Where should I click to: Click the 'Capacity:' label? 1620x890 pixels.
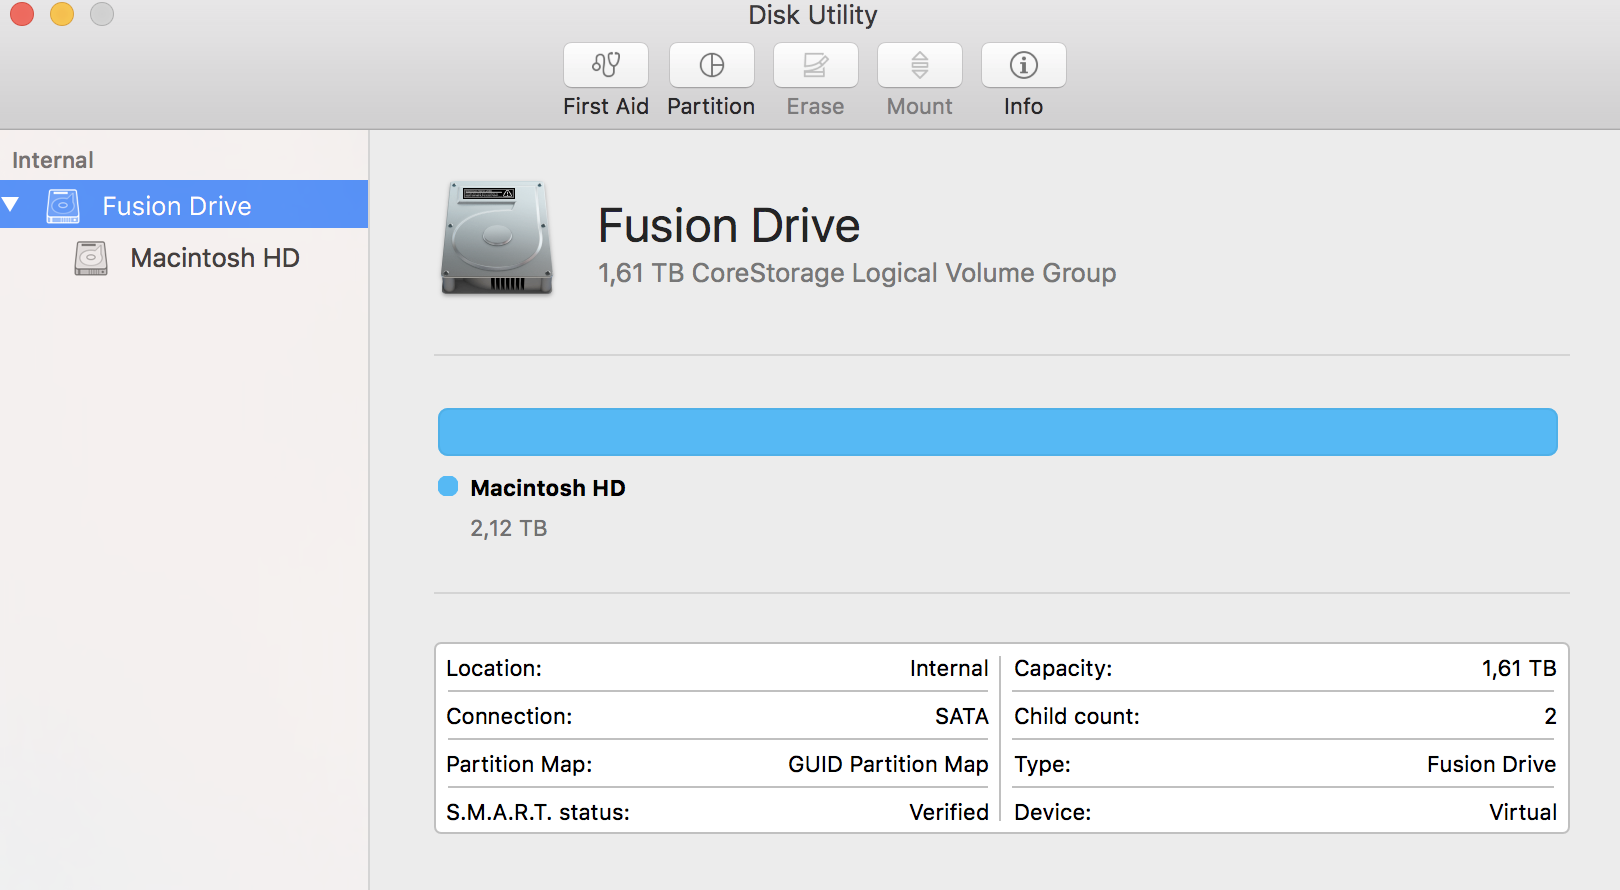[1063, 668]
